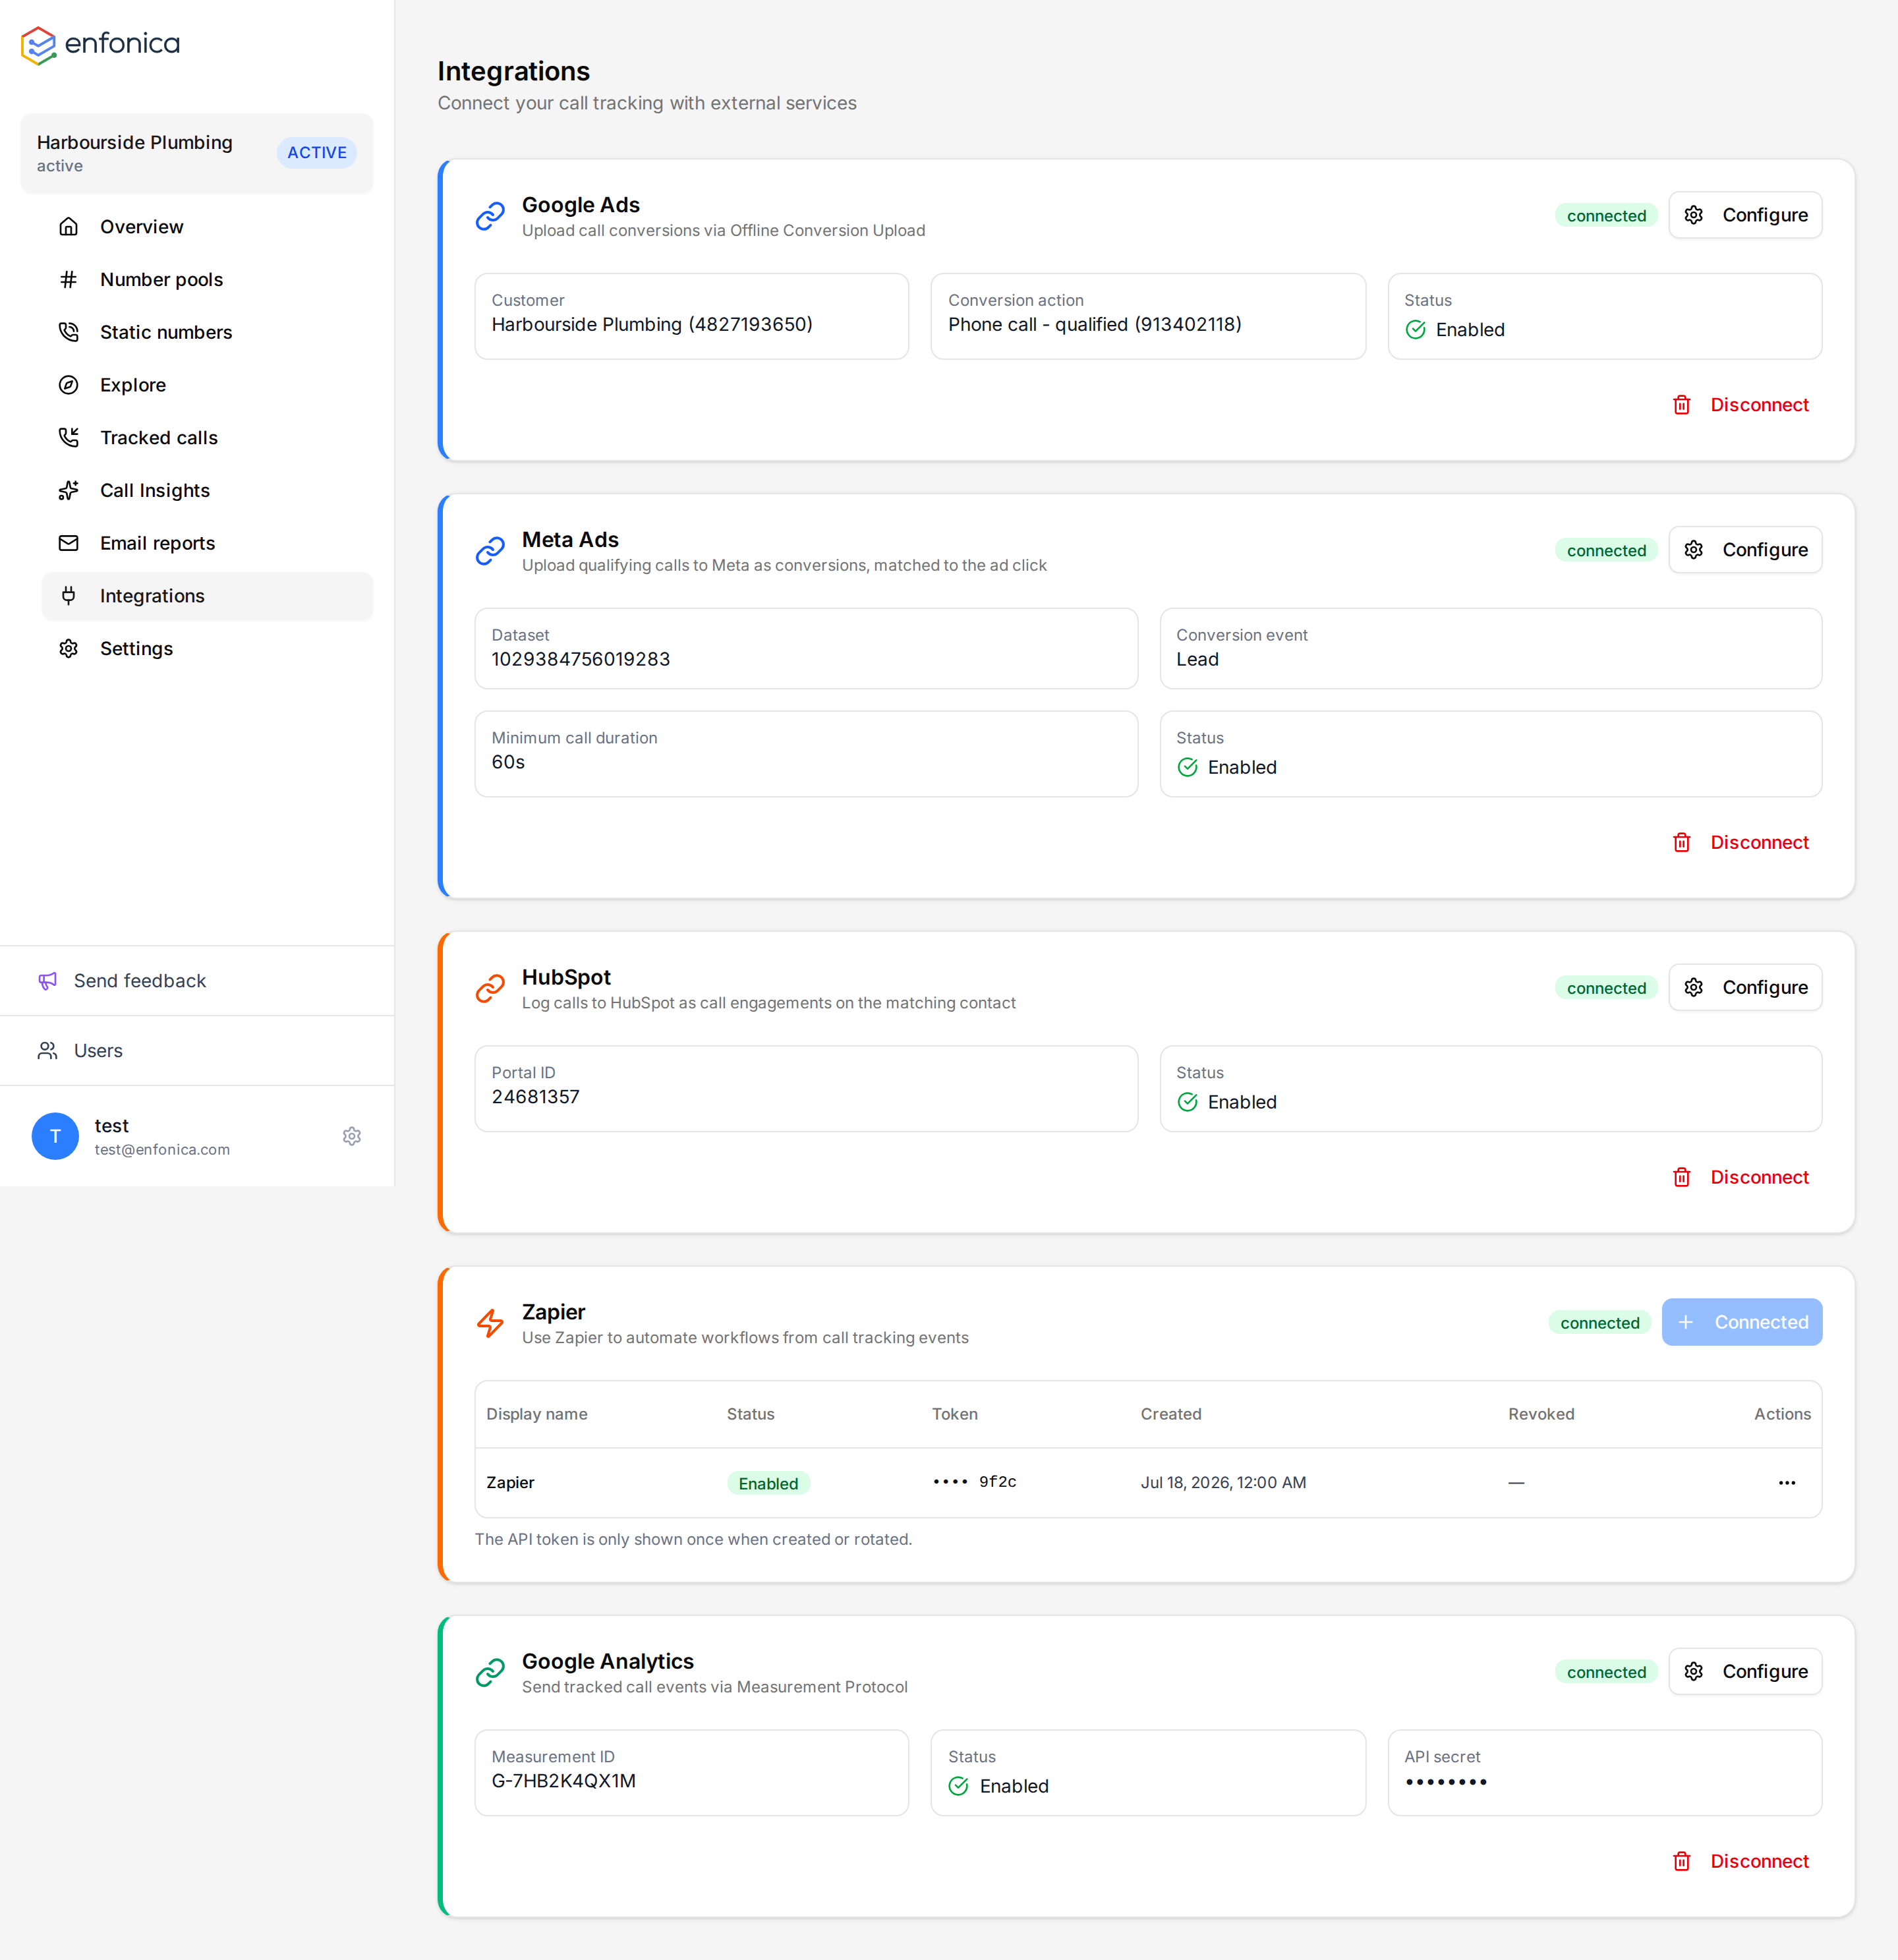Screen dimensions: 1898x1960
Task: Disconnect Google Ads
Action: 1740,405
